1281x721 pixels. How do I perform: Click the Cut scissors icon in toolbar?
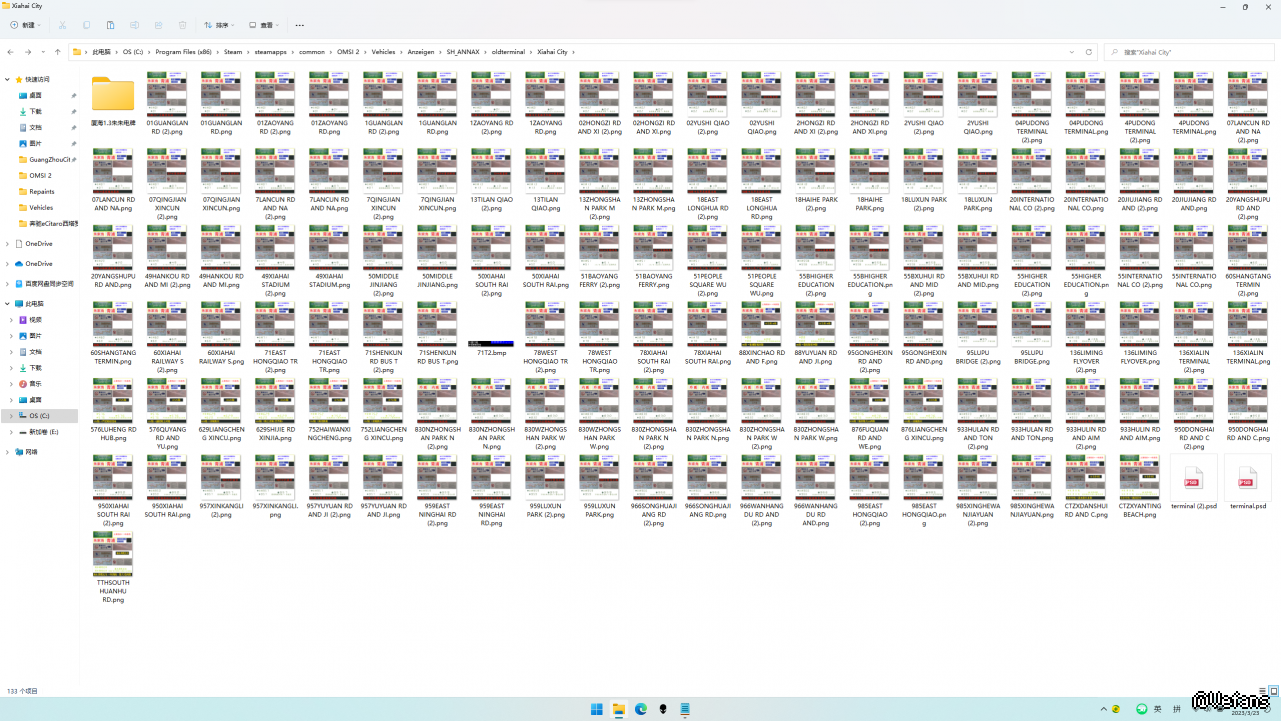62,25
